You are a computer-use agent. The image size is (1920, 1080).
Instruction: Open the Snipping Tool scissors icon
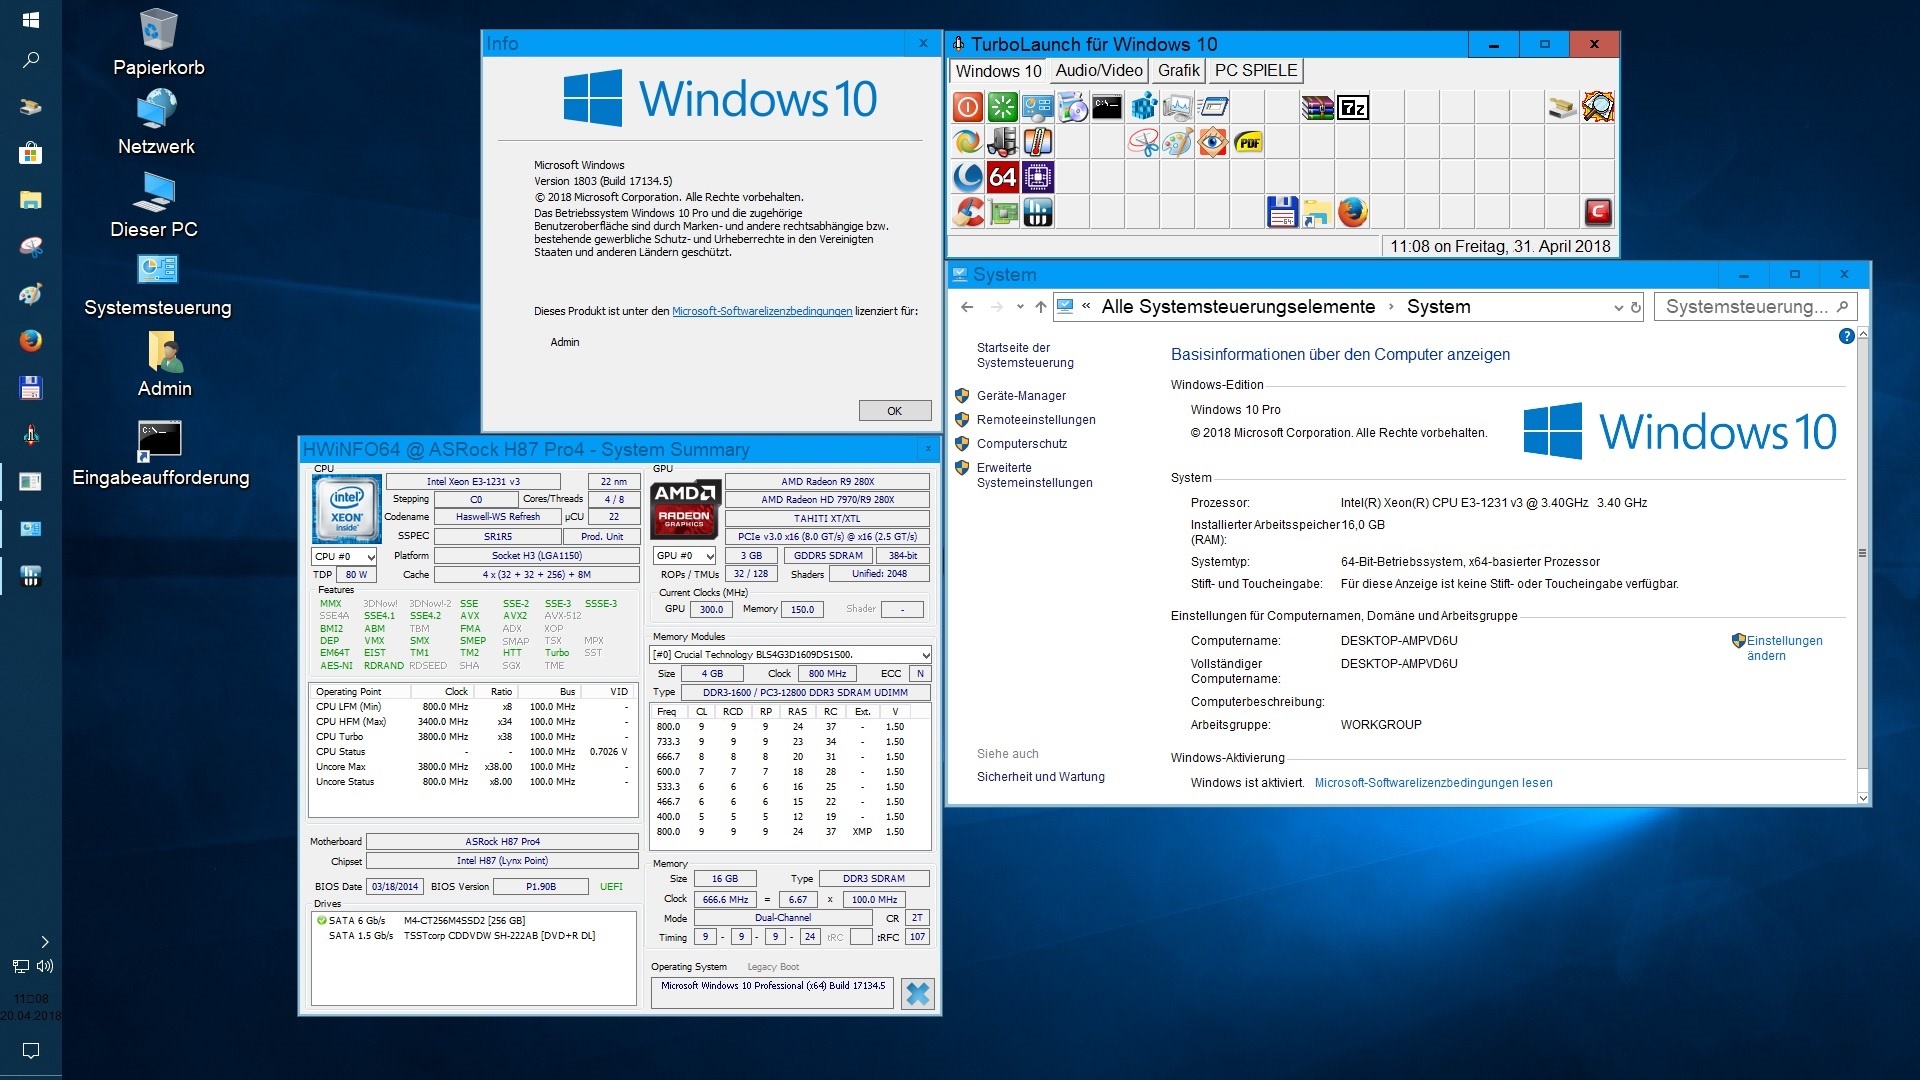pyautogui.click(x=1143, y=142)
